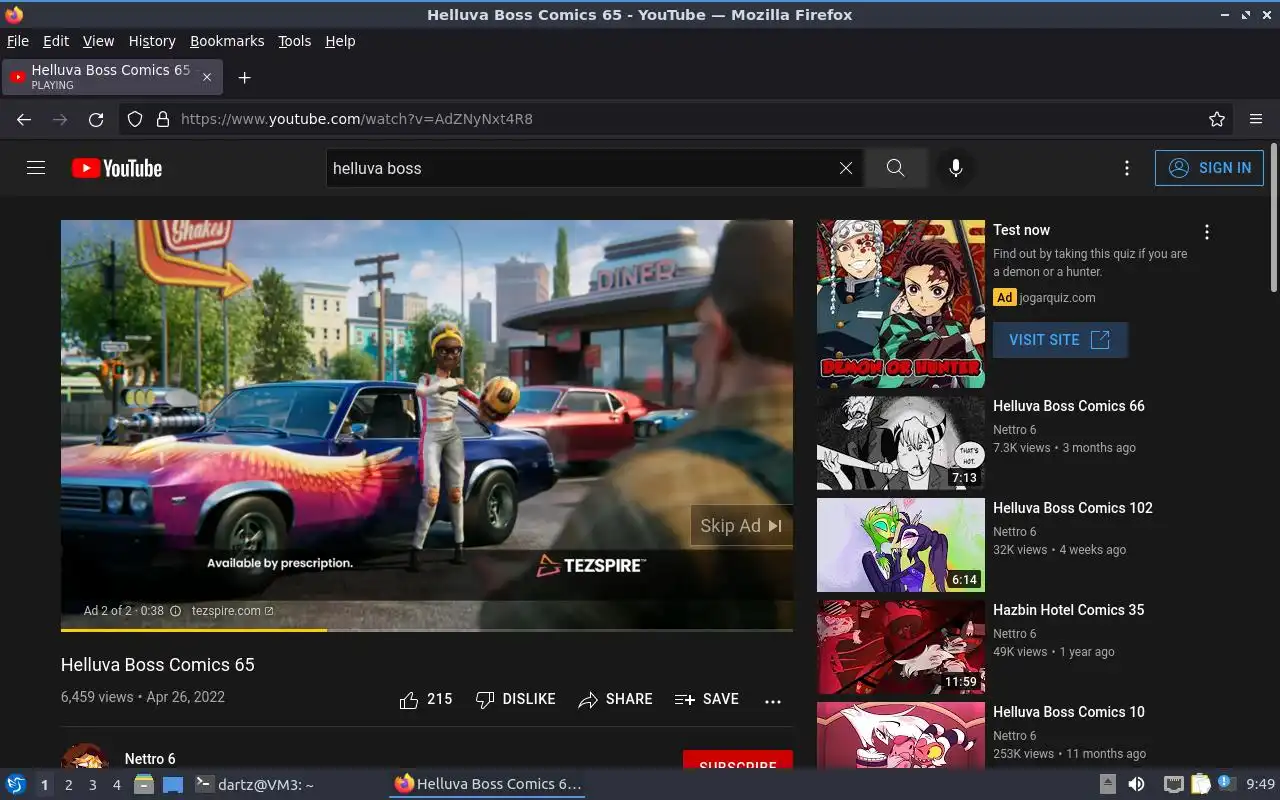1280x800 pixels.
Task: Open the jogarquiz.com advertiser link
Action: tap(1057, 297)
